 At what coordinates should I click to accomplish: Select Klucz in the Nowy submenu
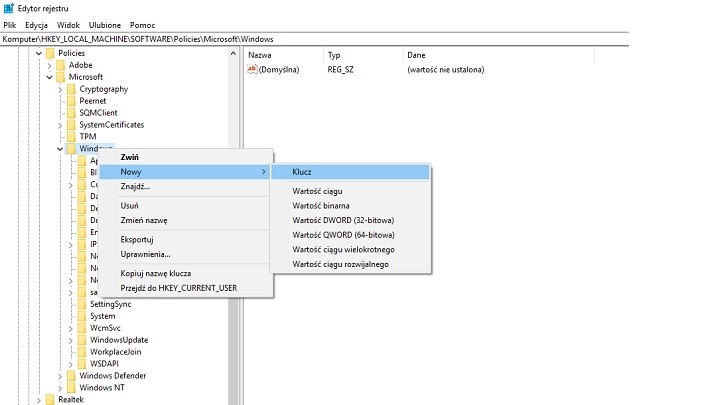tap(350, 172)
